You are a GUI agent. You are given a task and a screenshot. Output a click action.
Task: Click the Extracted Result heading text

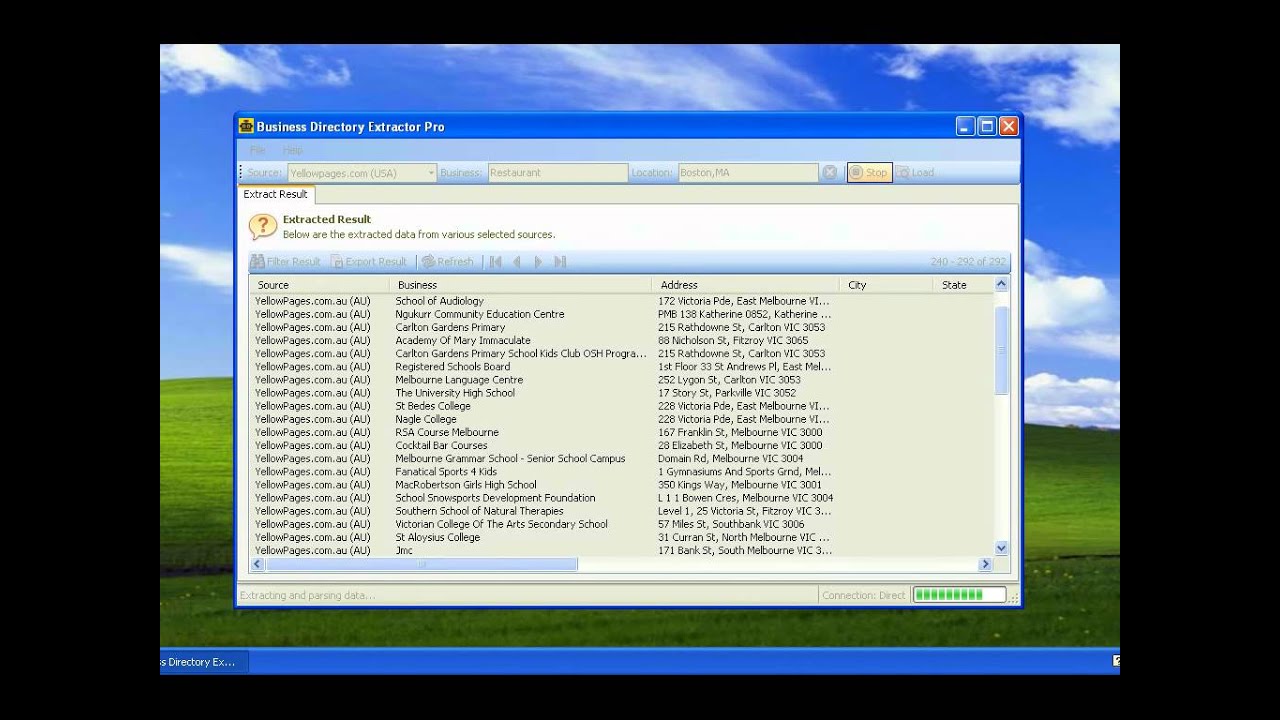[327, 219]
